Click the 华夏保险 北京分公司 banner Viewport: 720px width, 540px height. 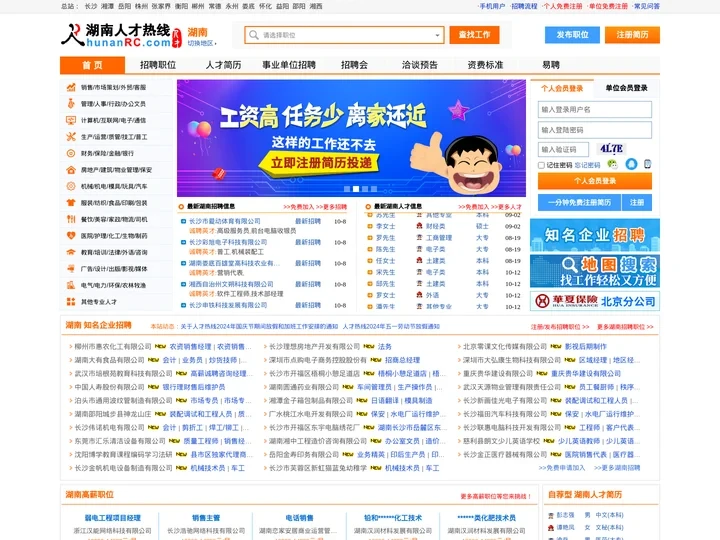[x=595, y=301]
